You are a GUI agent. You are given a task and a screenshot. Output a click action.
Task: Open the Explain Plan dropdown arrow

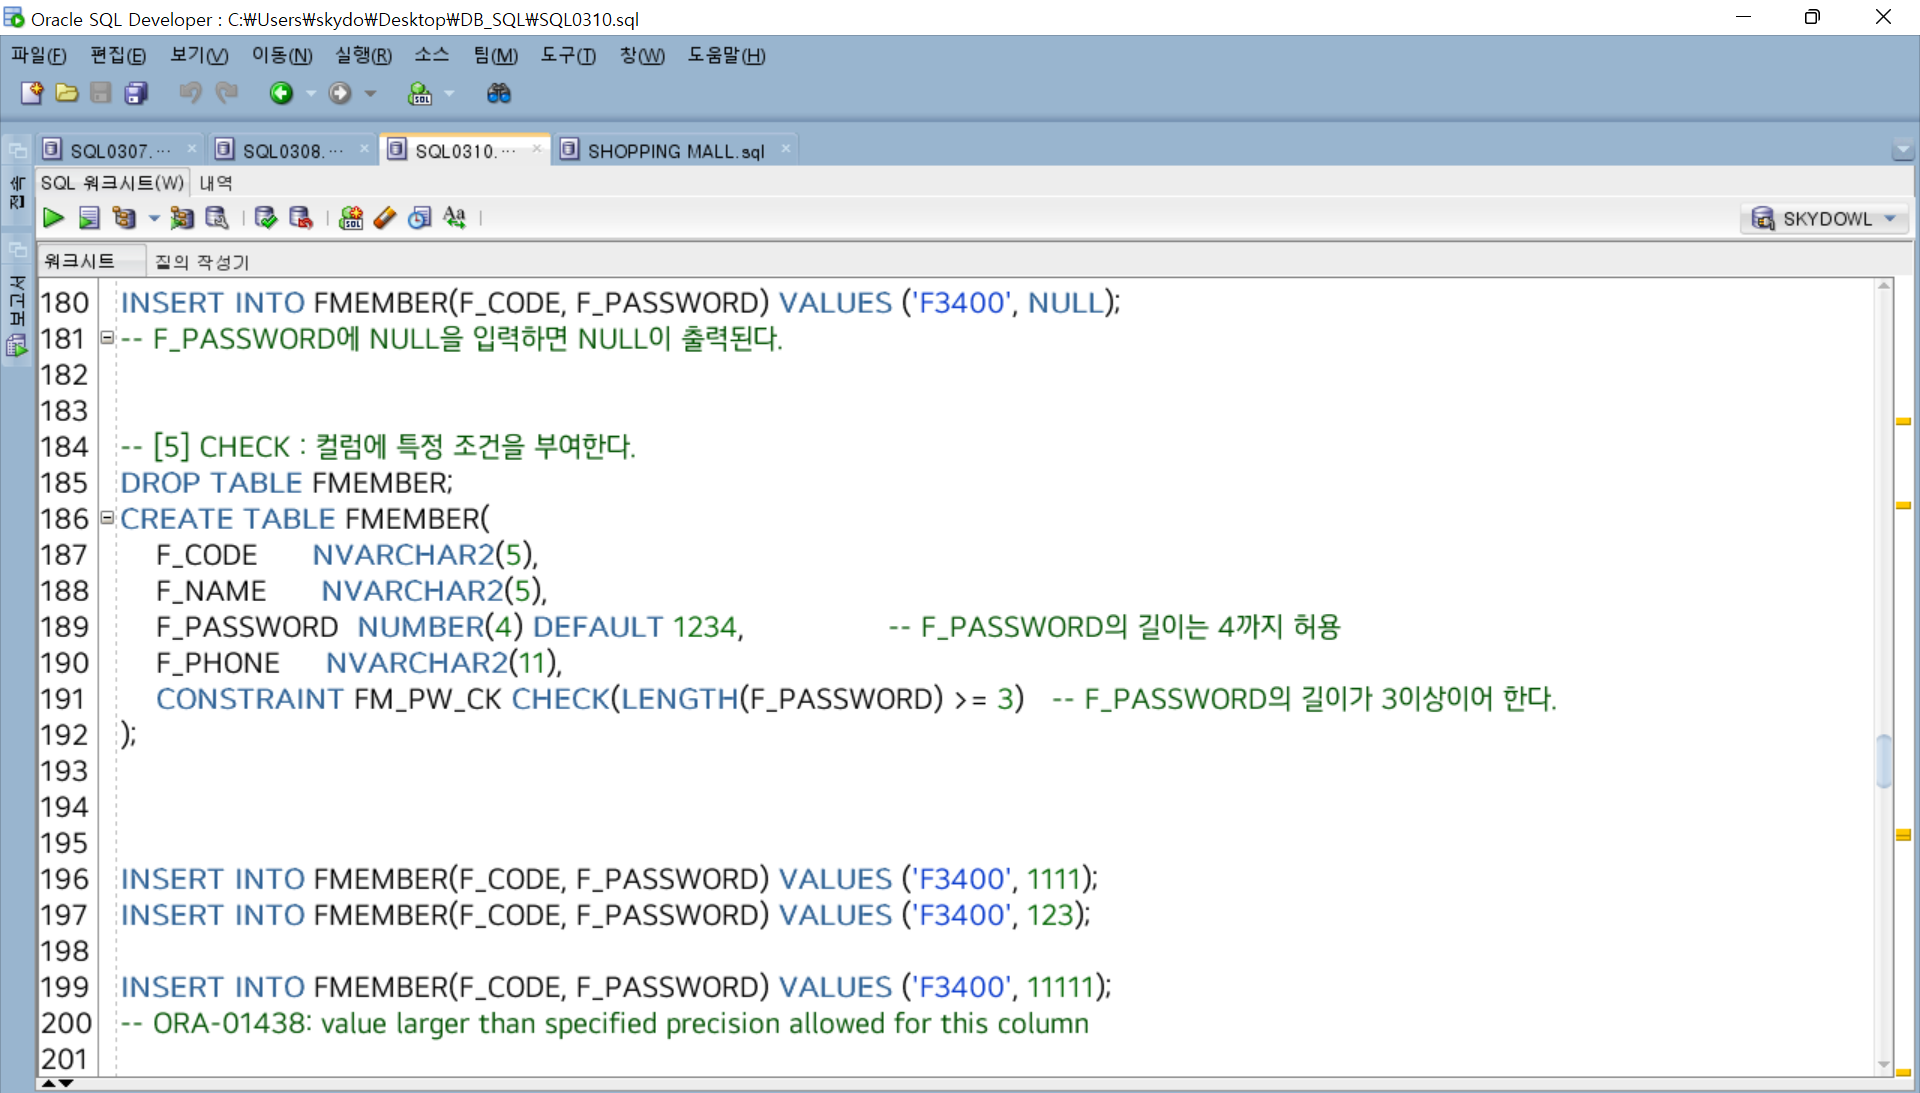tap(153, 218)
